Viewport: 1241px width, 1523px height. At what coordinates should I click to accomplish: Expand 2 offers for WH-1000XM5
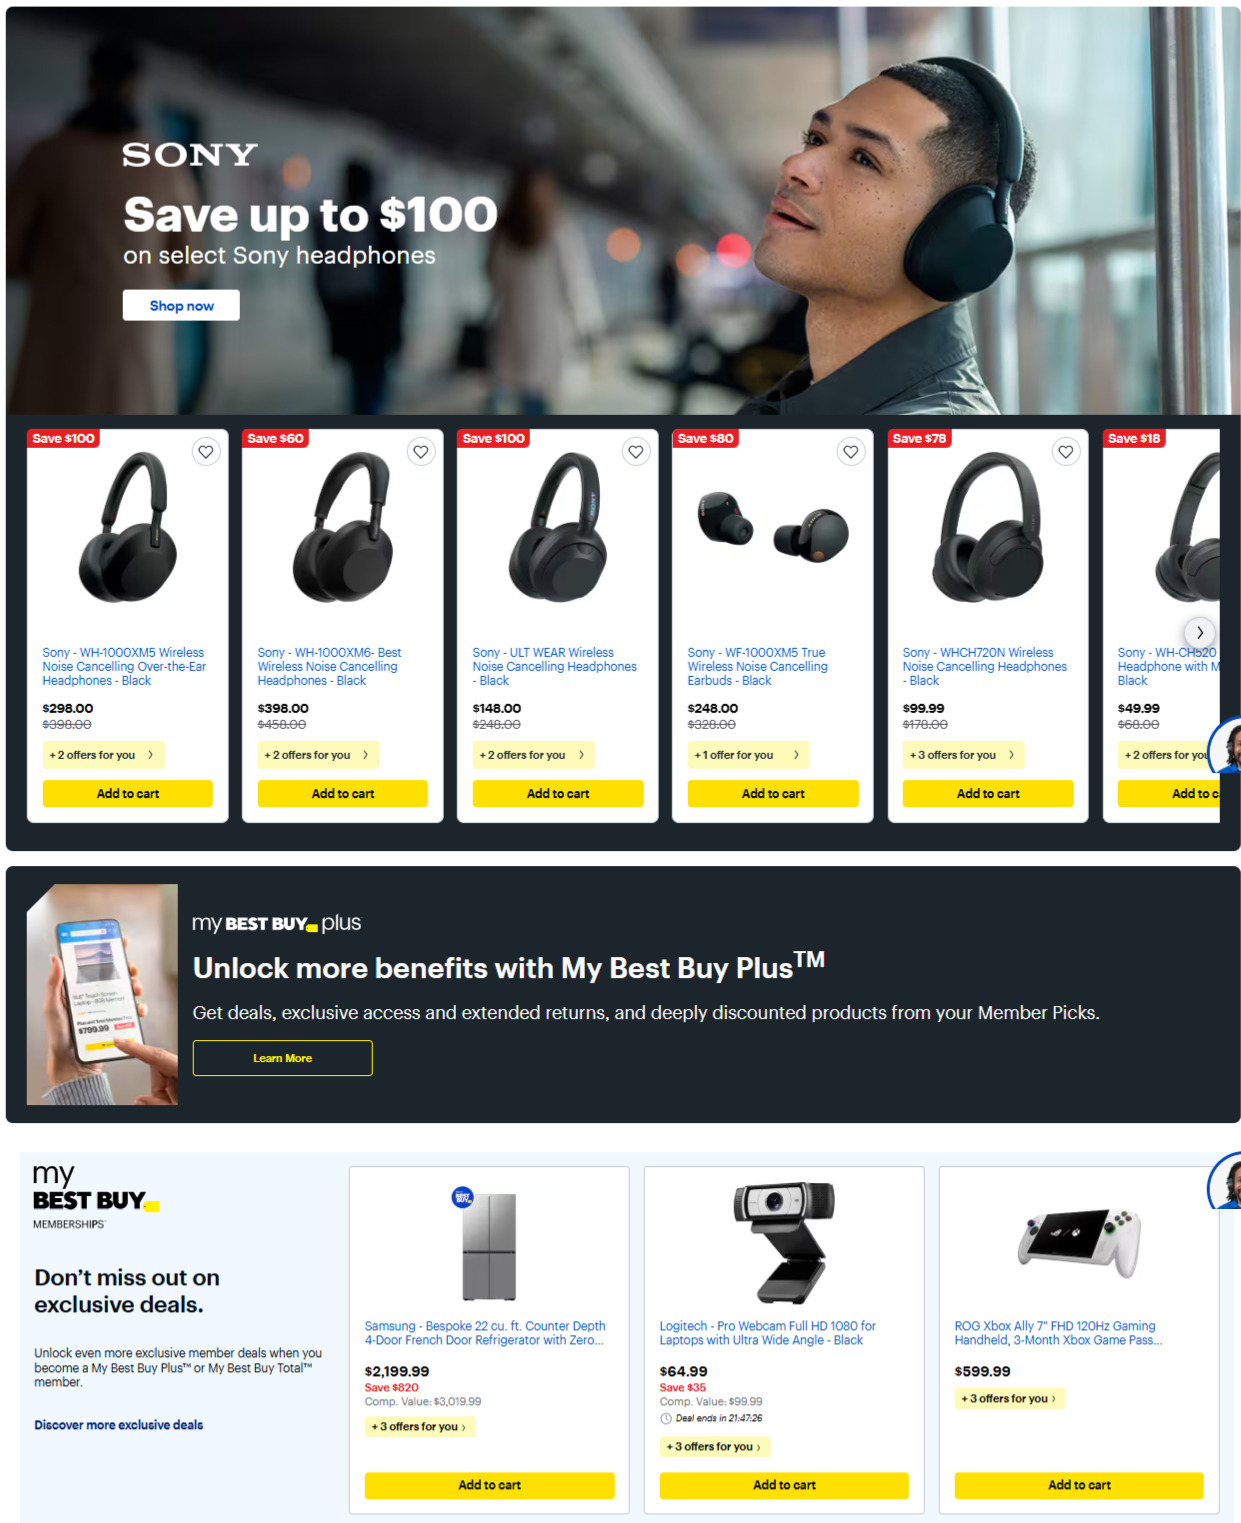(103, 755)
